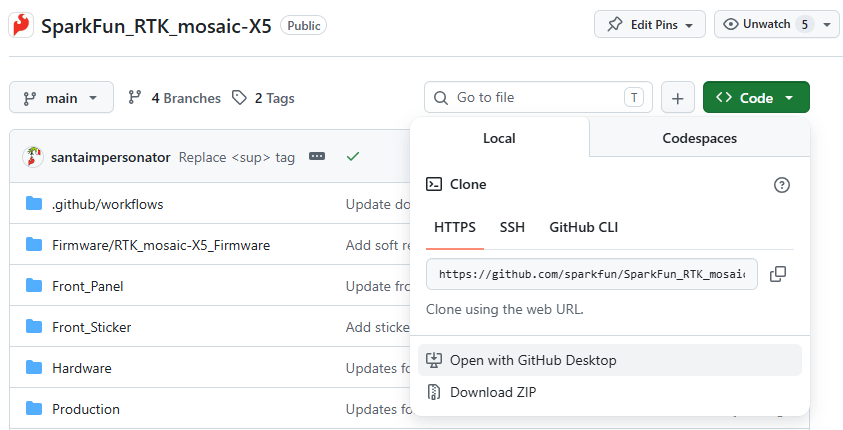Open the Hardware folder

(82, 368)
